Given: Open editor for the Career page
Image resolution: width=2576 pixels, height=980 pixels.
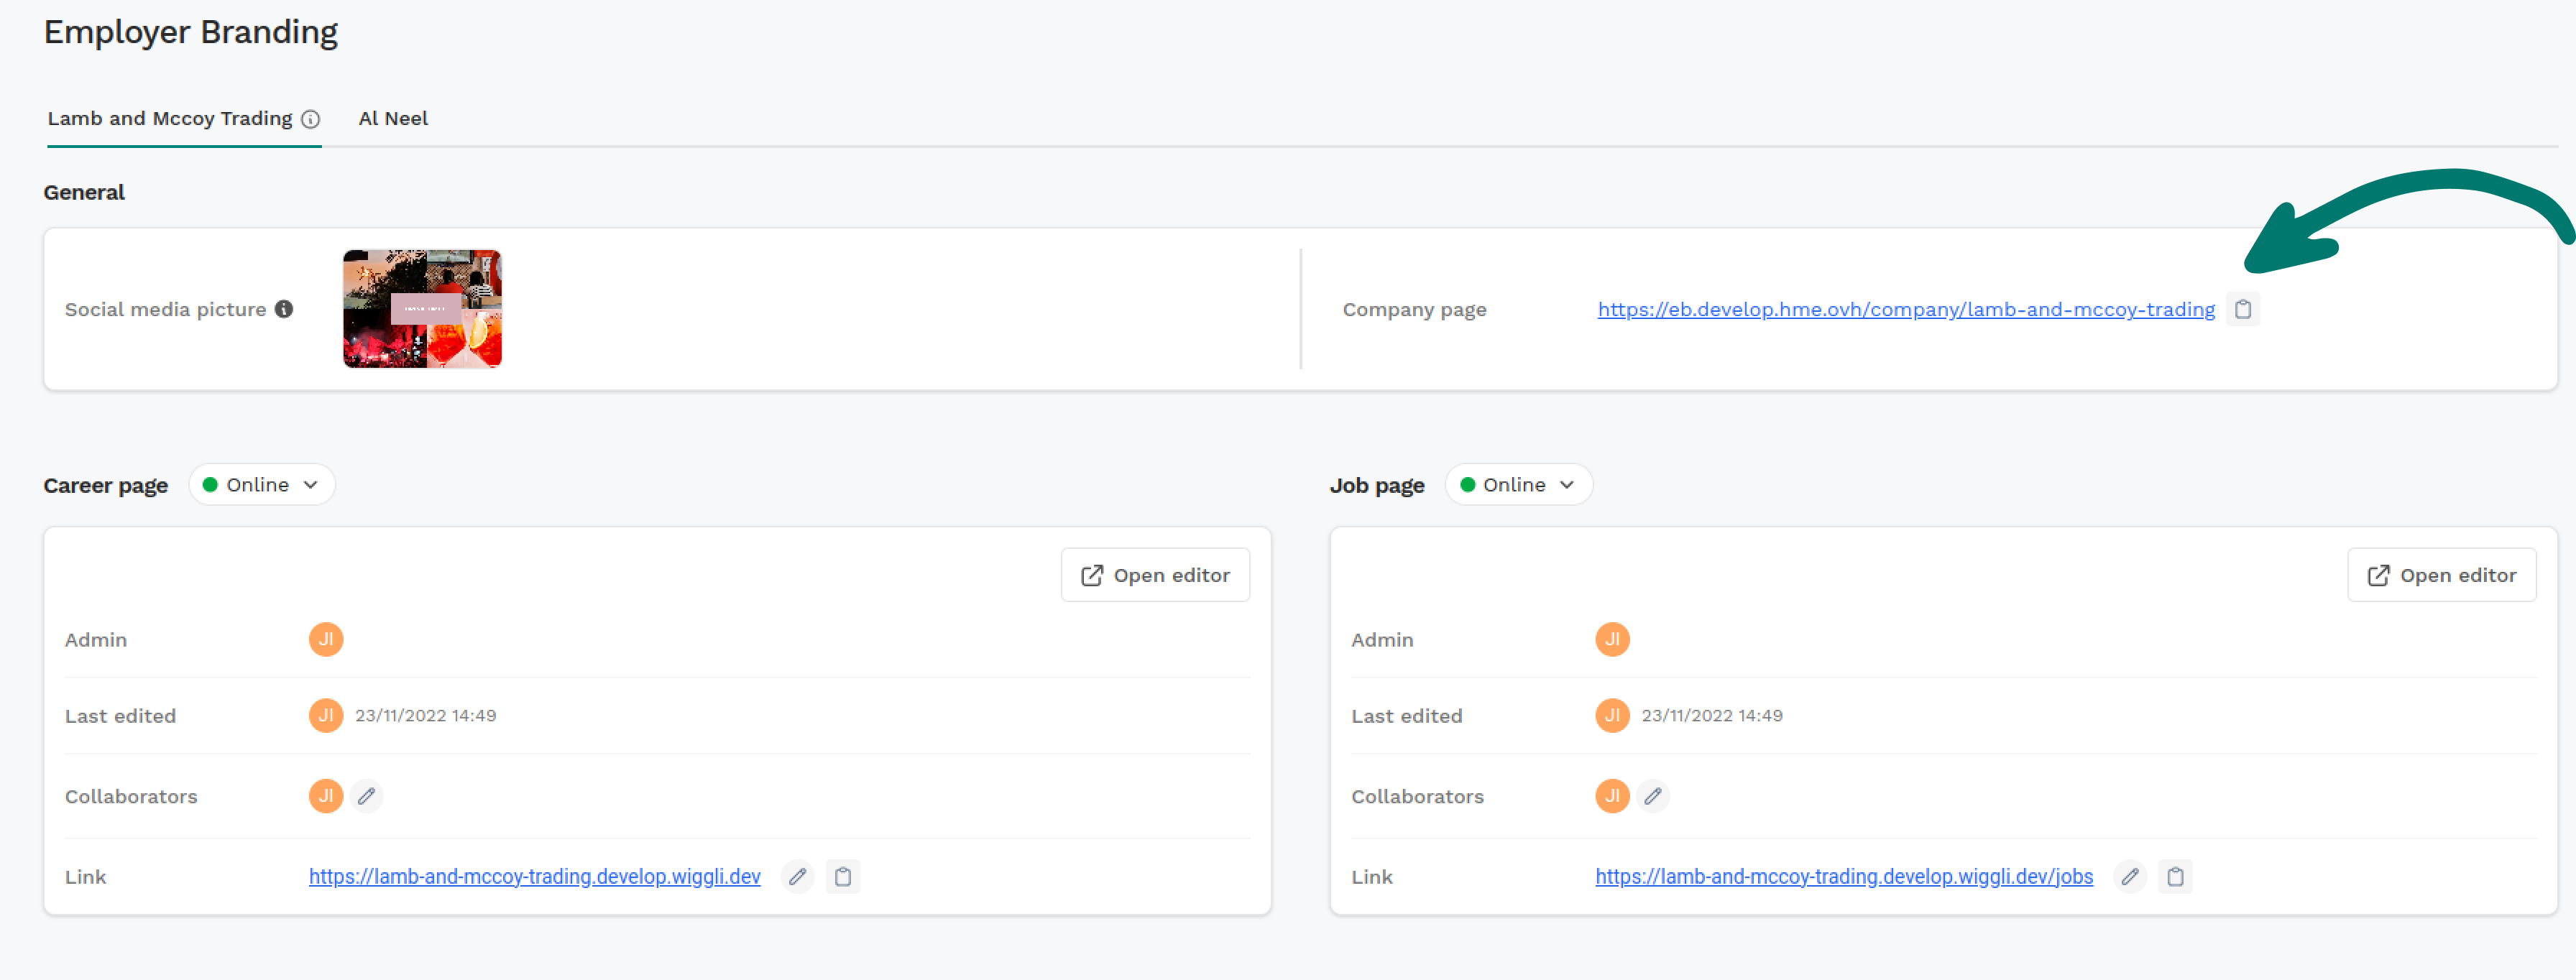Looking at the screenshot, I should [x=1155, y=575].
